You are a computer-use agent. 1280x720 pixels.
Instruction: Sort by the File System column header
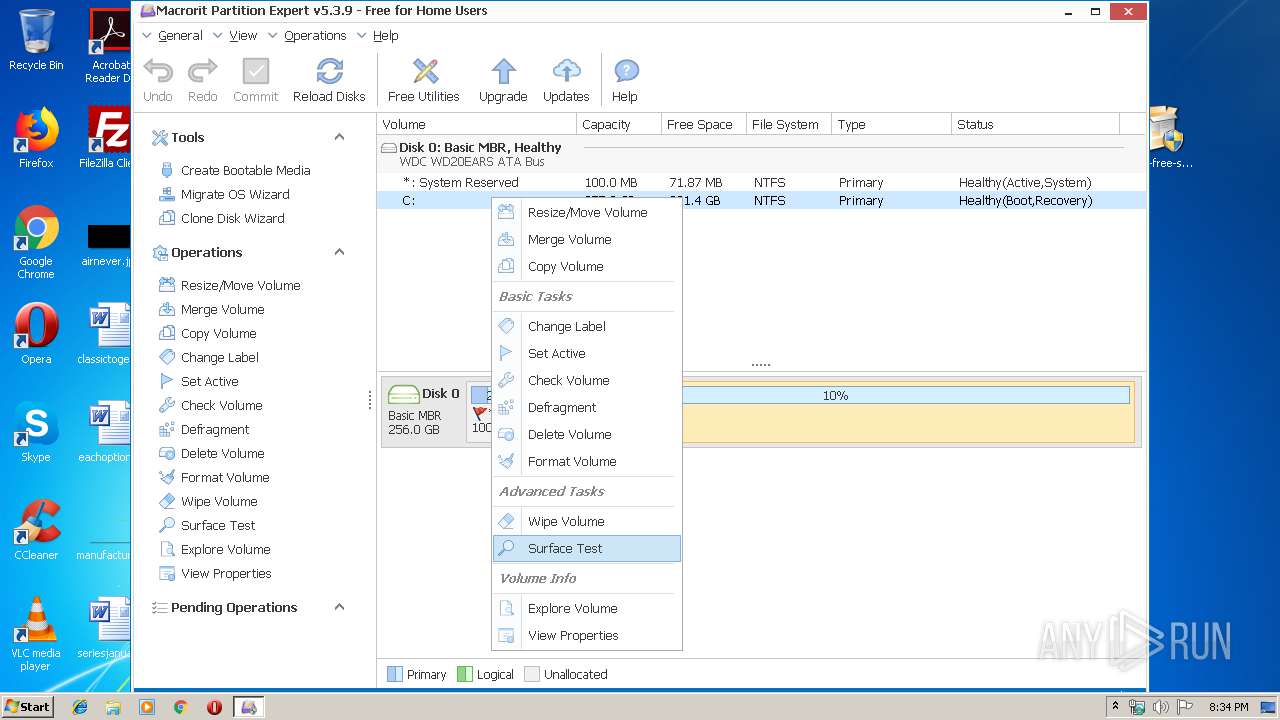point(789,124)
